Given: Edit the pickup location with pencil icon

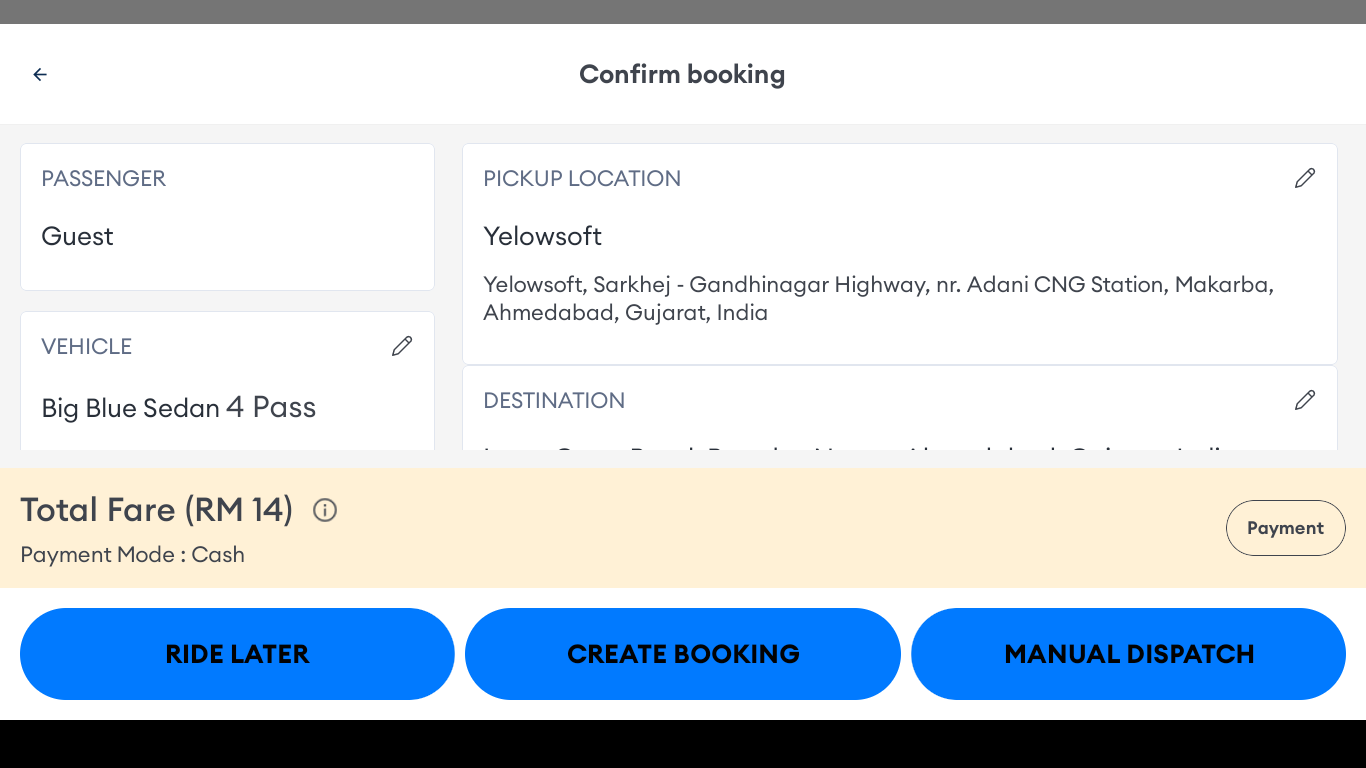Looking at the screenshot, I should click(x=1304, y=178).
